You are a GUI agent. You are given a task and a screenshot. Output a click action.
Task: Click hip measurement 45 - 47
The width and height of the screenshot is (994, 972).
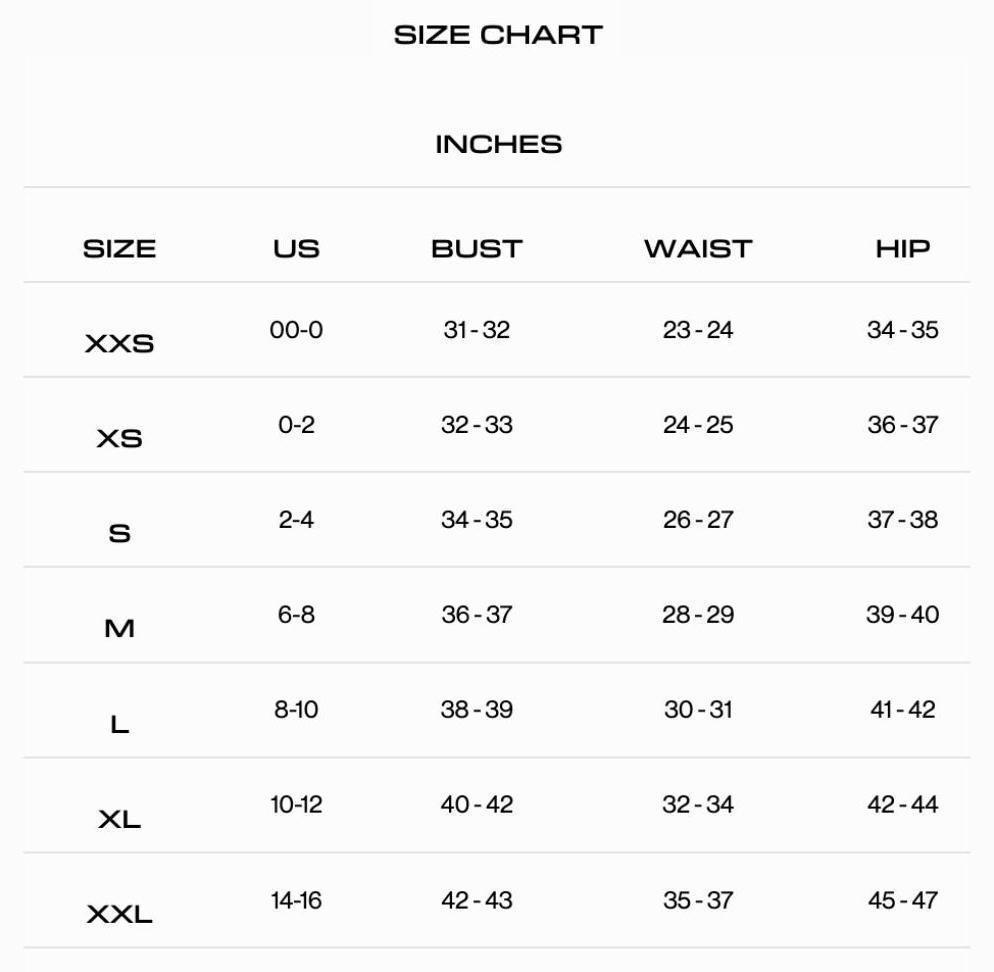pos(902,900)
